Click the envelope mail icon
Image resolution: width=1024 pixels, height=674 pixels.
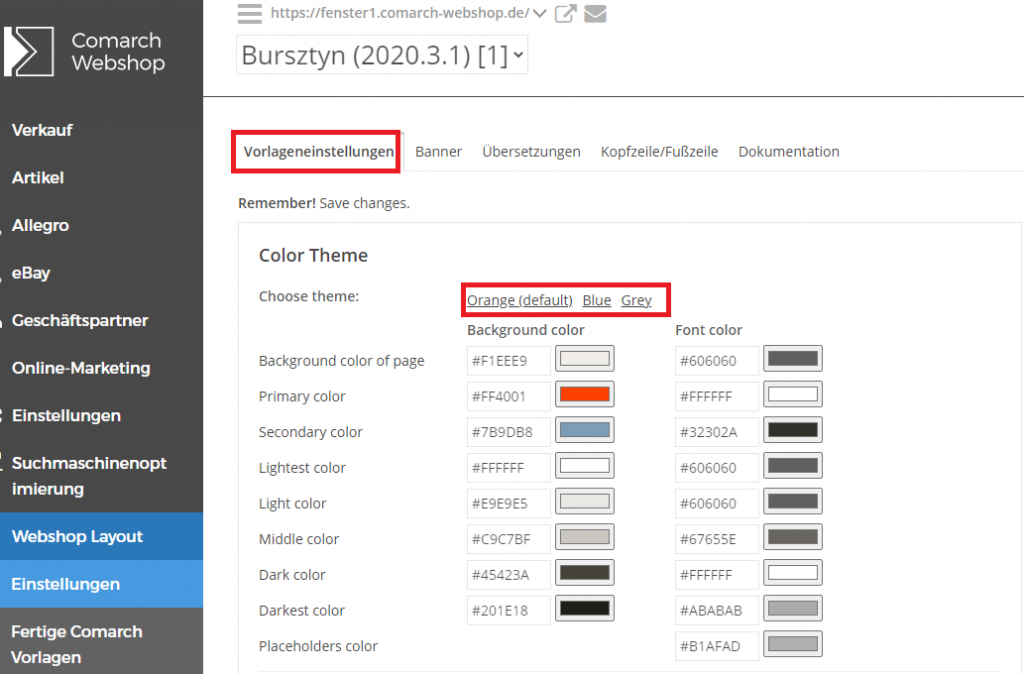point(595,13)
